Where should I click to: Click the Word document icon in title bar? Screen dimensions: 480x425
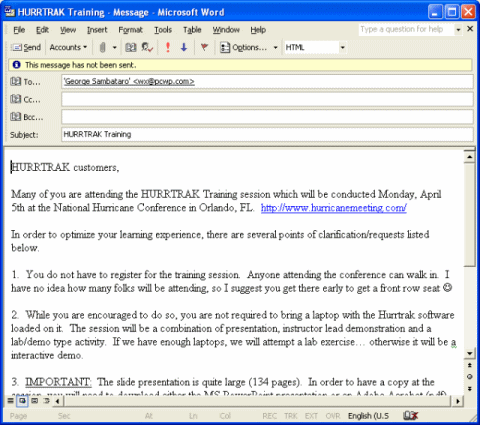coord(10,12)
